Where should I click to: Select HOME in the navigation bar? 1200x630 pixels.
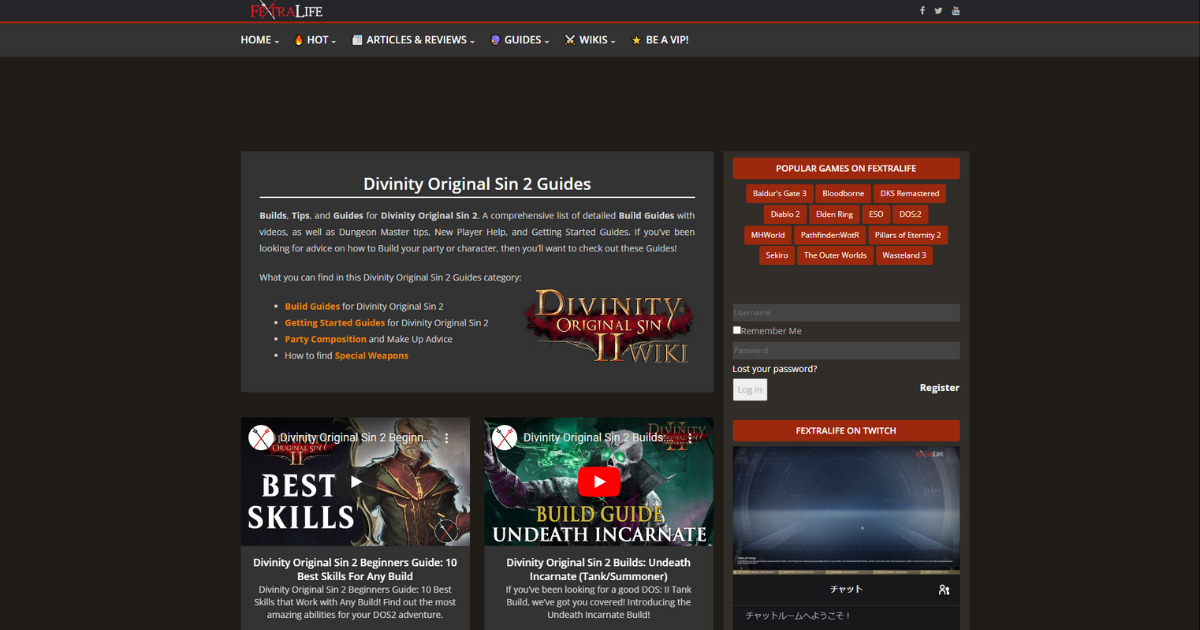pos(256,40)
